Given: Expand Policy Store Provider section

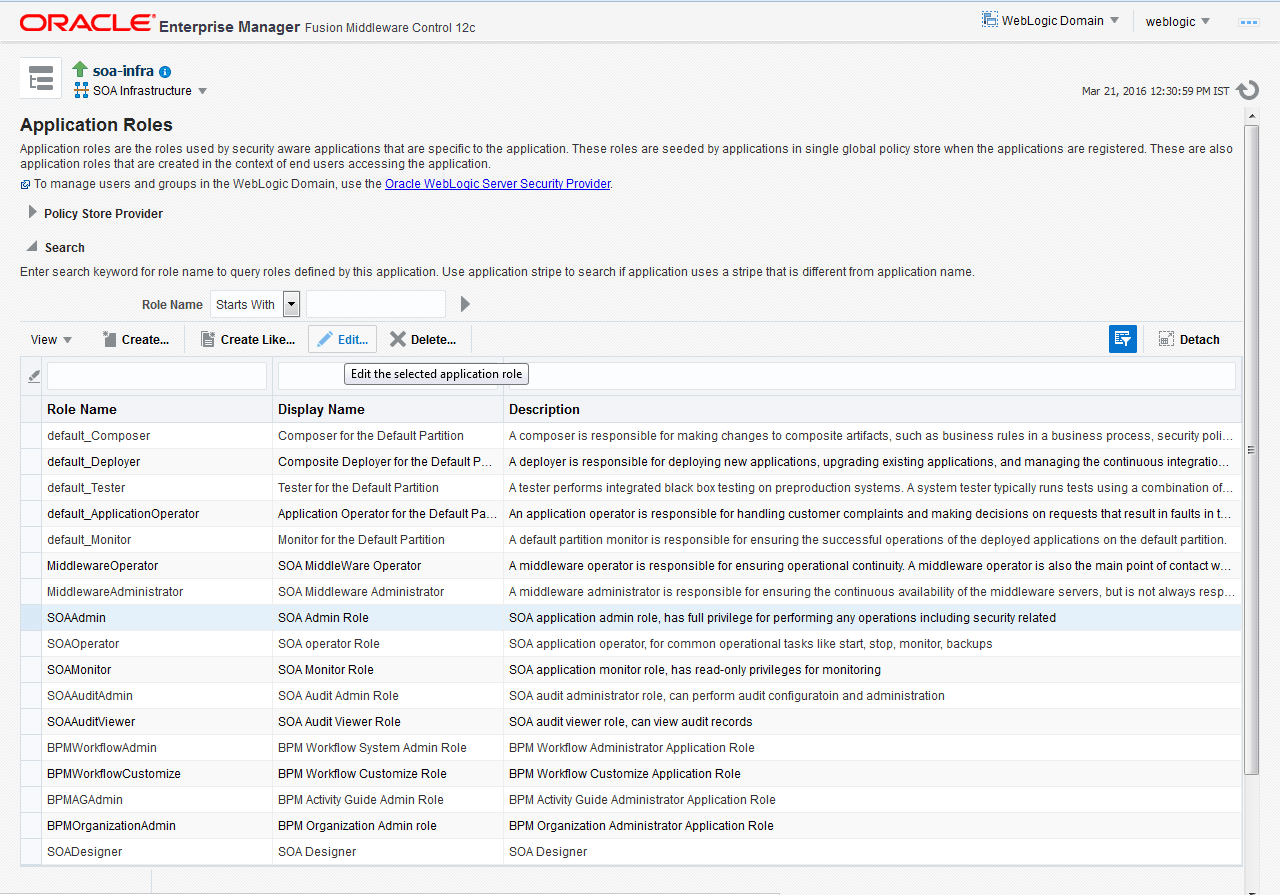Looking at the screenshot, I should coord(33,213).
